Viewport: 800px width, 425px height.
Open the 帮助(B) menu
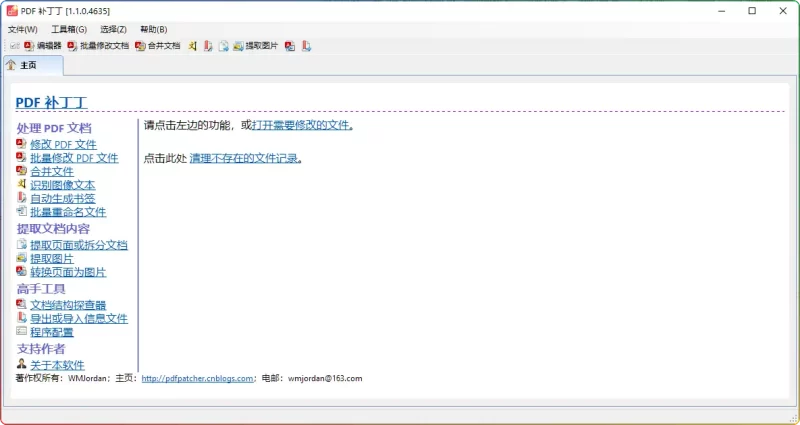[154, 29]
